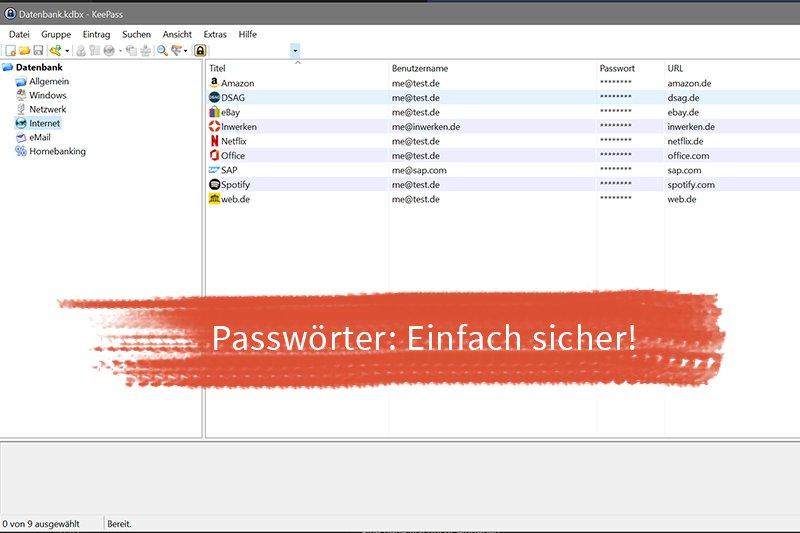Click the masked password of the Office entry
Screen dimensions: 800x533
616,155
